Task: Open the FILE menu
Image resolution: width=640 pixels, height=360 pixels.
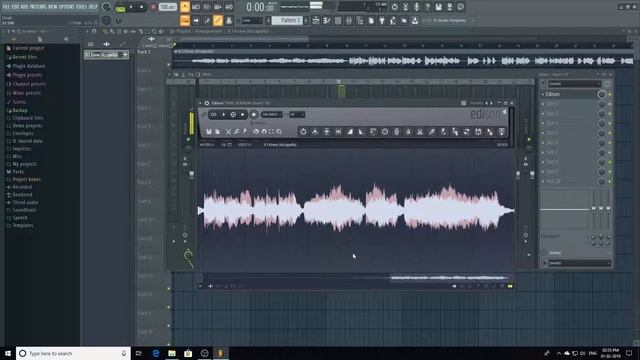Action: click(x=6, y=7)
